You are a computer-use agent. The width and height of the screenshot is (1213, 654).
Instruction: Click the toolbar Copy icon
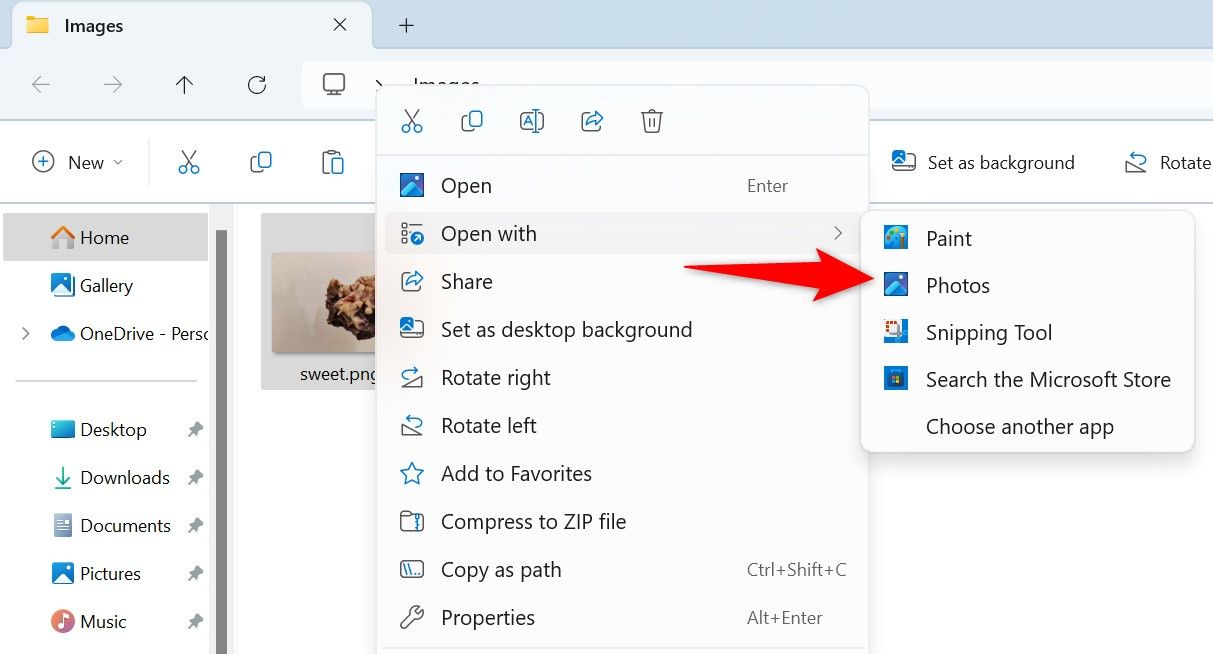point(261,162)
